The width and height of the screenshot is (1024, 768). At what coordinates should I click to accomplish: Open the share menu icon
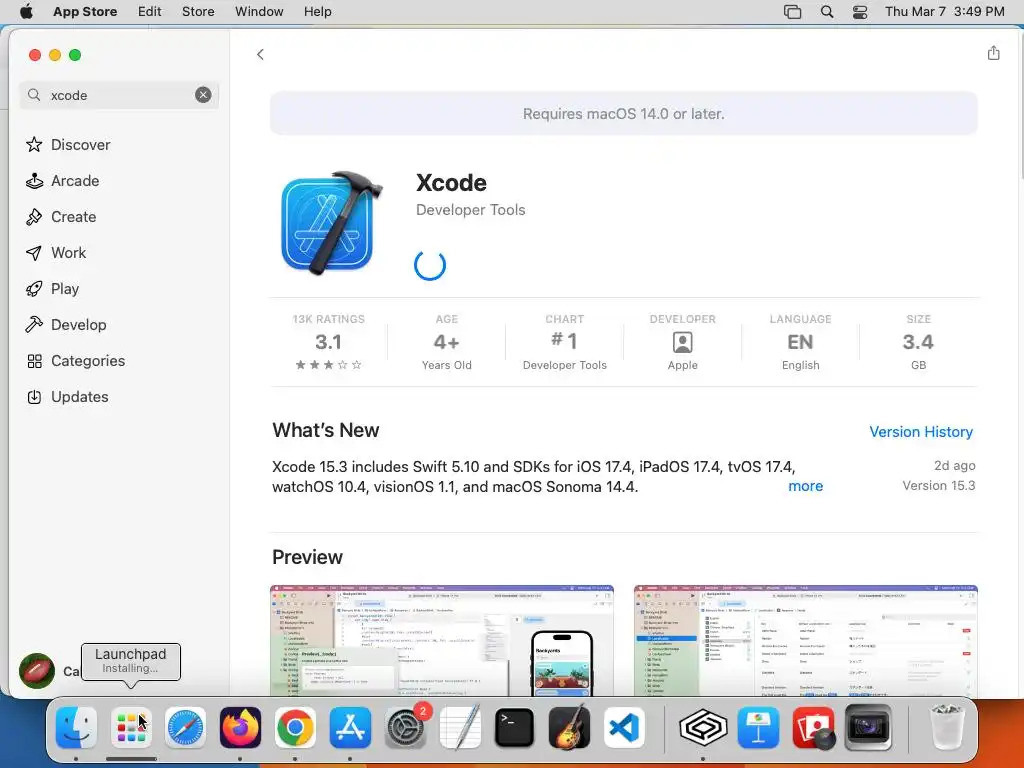(x=993, y=53)
